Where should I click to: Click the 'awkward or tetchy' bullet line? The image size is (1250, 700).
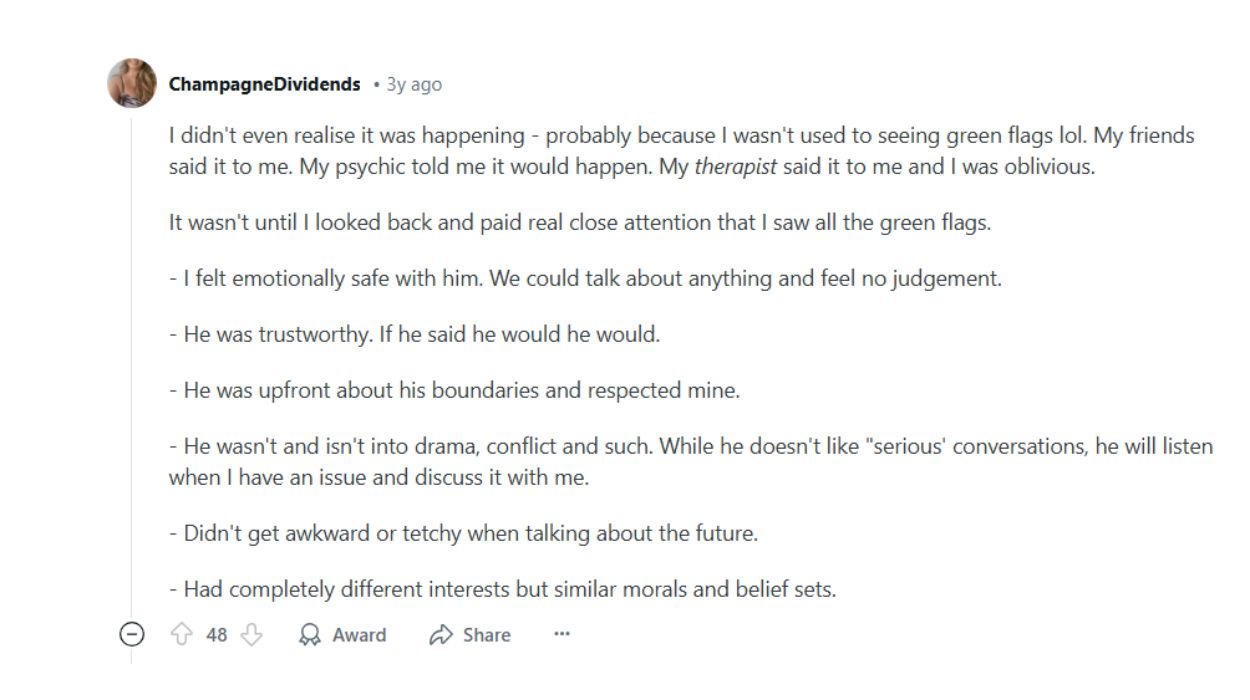click(463, 534)
